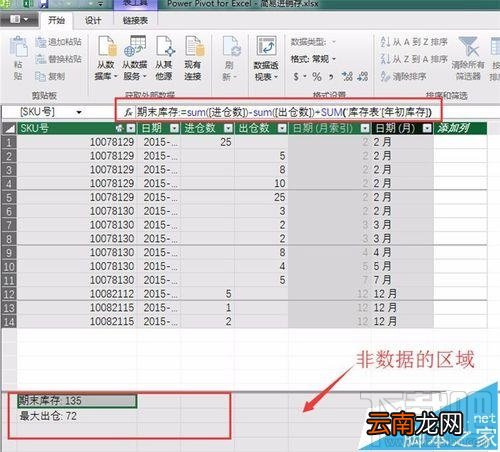Click SKU 10082115 in row 13
500x452 pixels.
click(x=77, y=308)
